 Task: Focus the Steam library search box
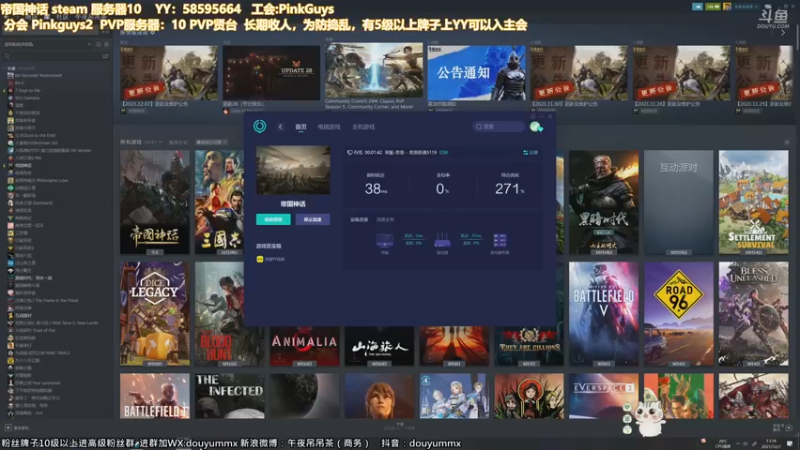point(51,56)
